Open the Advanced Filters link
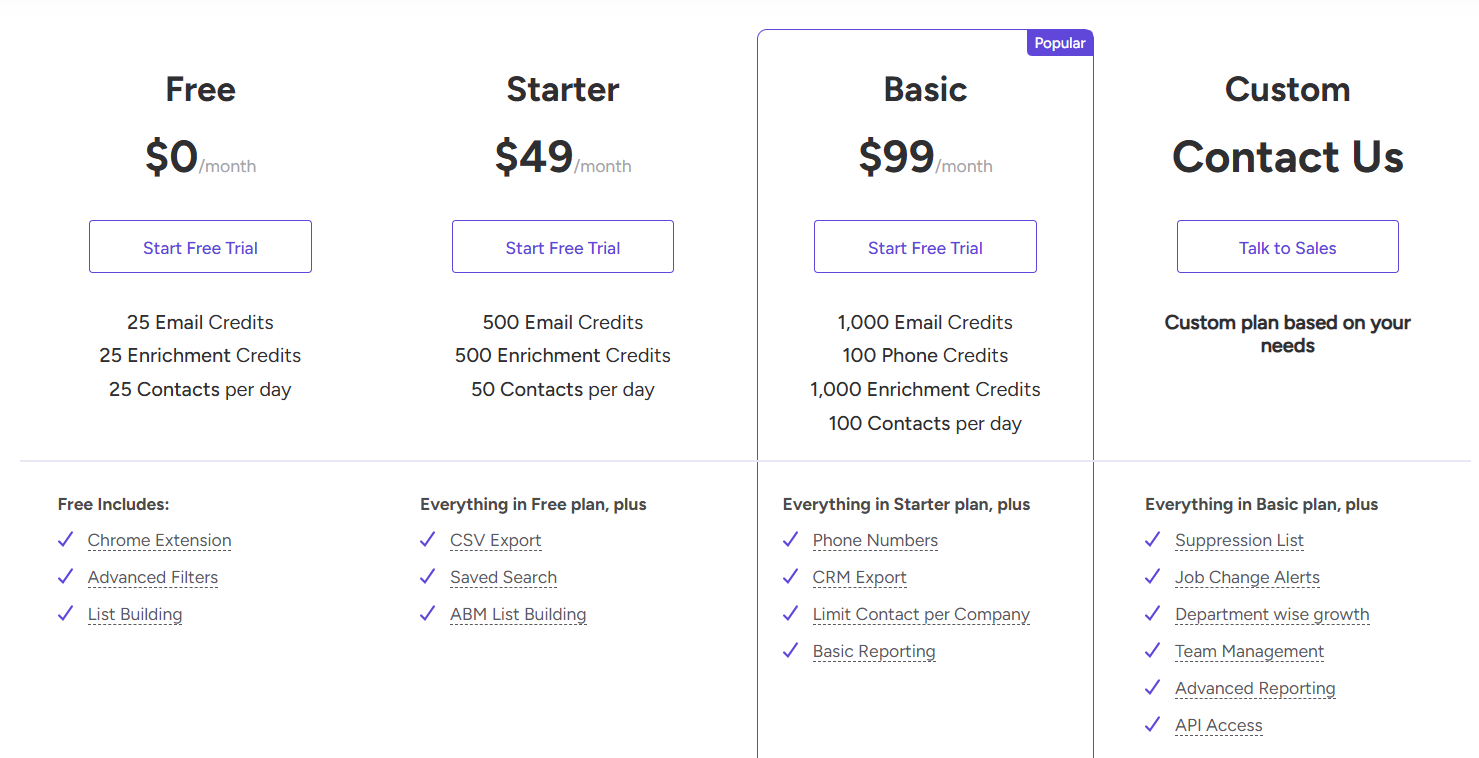The image size is (1479, 758). (x=152, y=577)
